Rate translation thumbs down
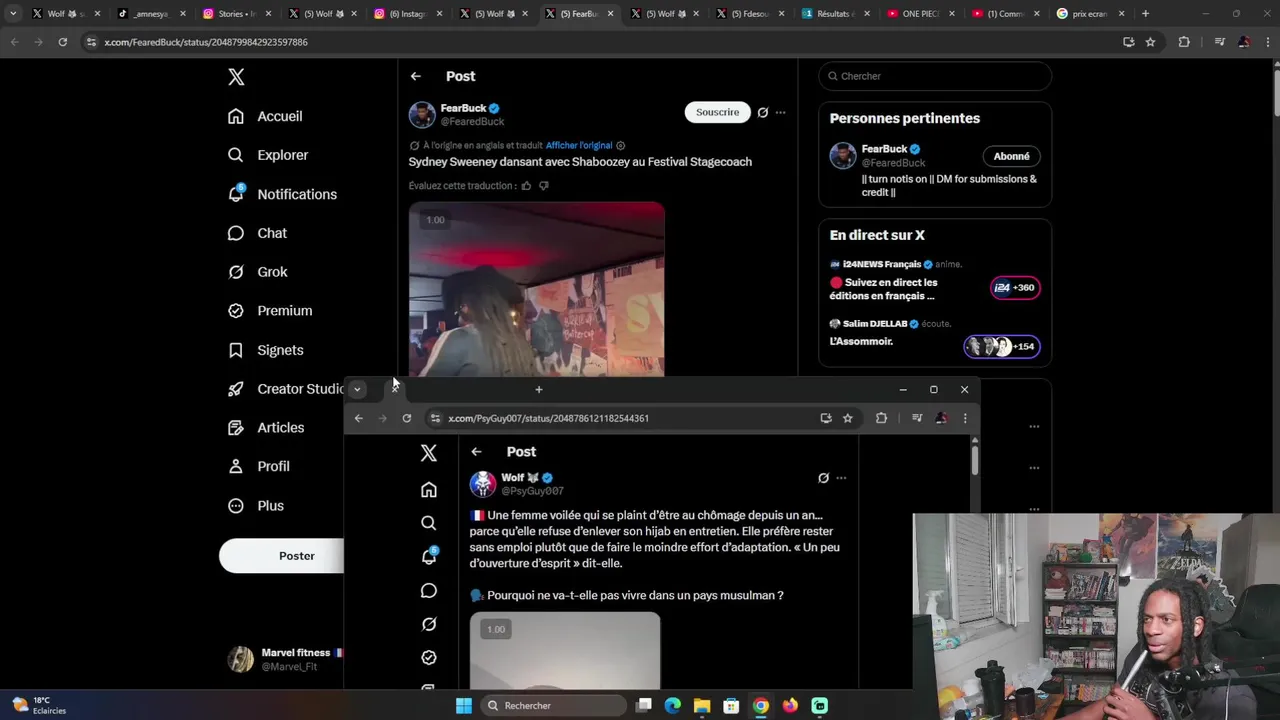 [x=544, y=186]
